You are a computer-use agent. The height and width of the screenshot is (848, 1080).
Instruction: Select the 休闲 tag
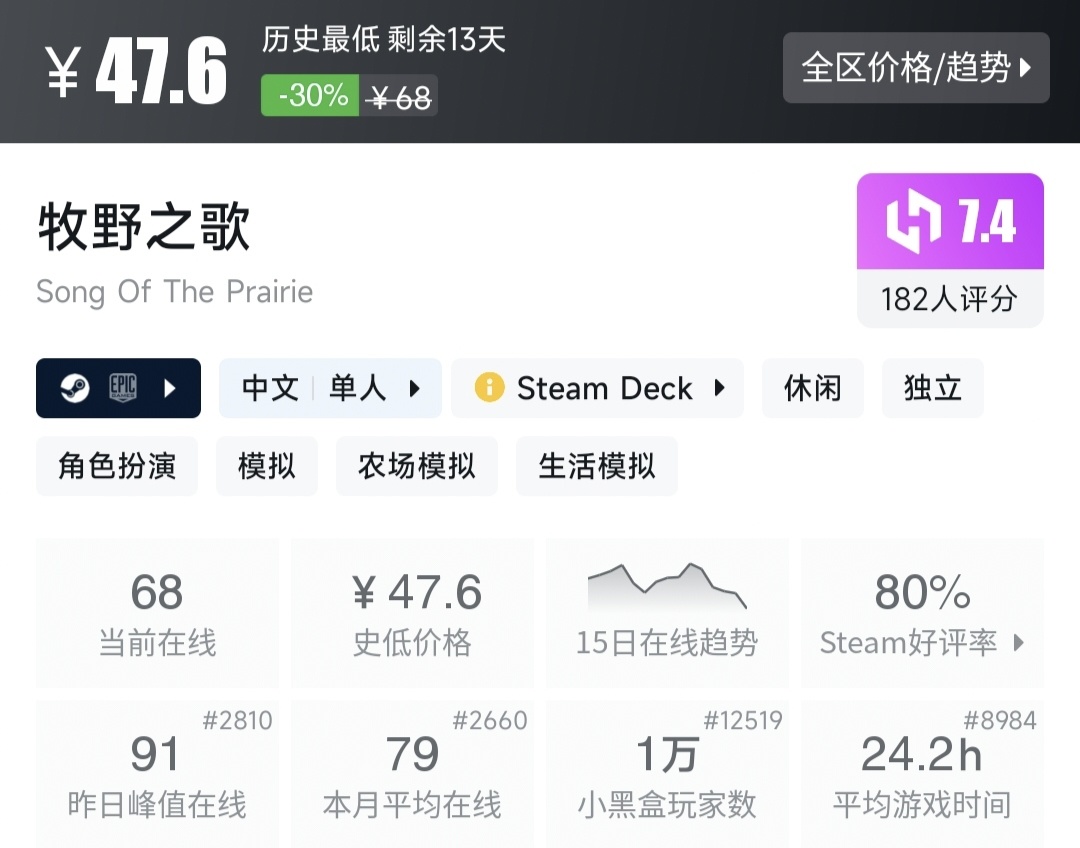click(x=812, y=388)
